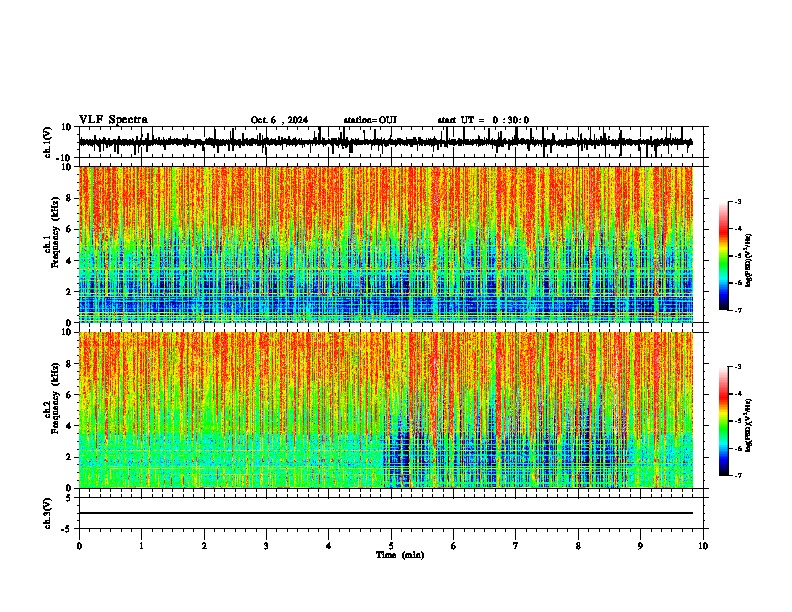Click the "ch.1 Frequency (kHz)" axis label

(x=52, y=233)
